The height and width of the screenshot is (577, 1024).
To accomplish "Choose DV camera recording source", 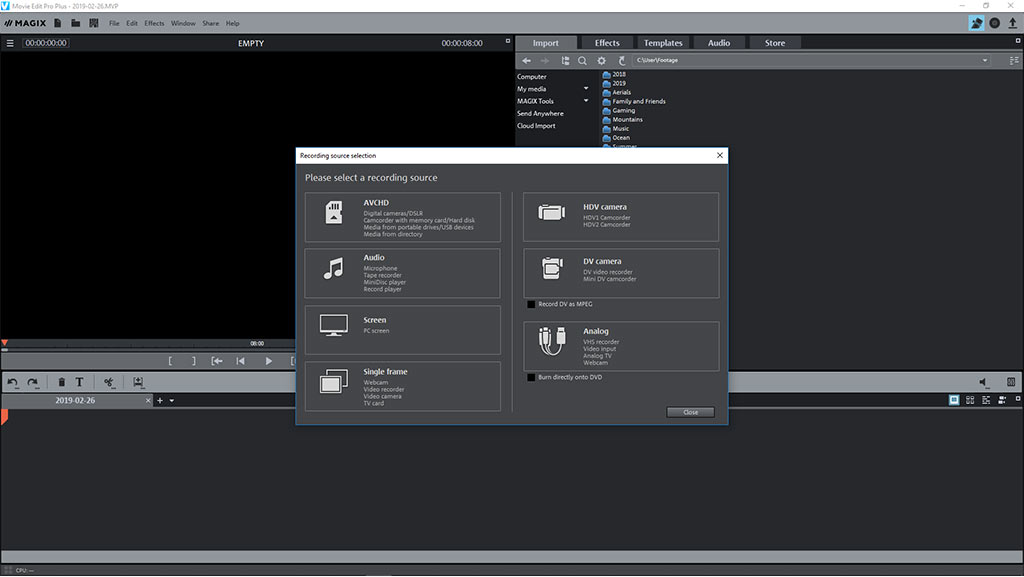I will point(621,273).
